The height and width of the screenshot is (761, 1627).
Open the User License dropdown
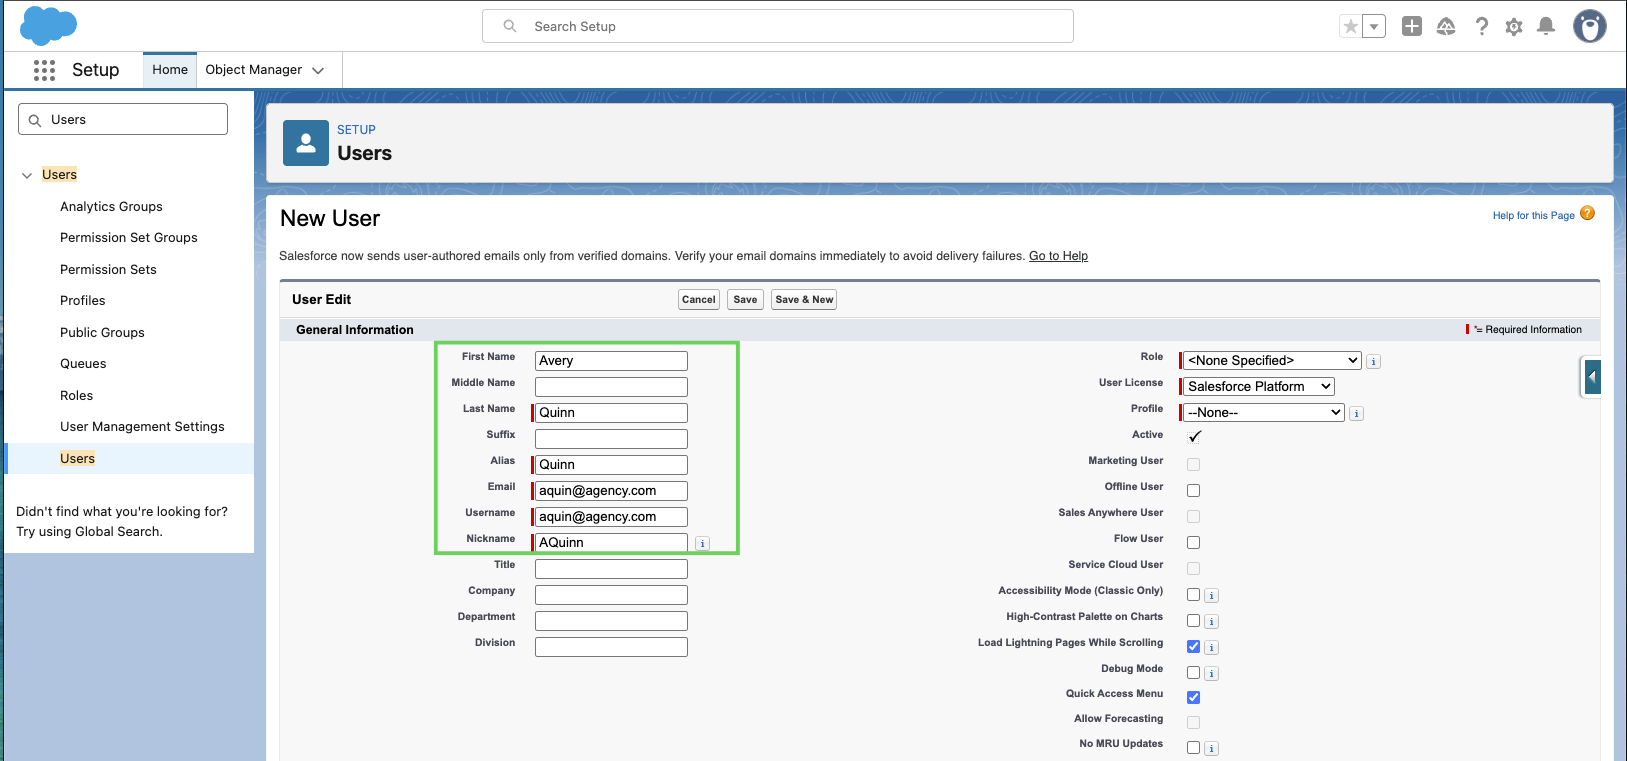[x=1259, y=387]
